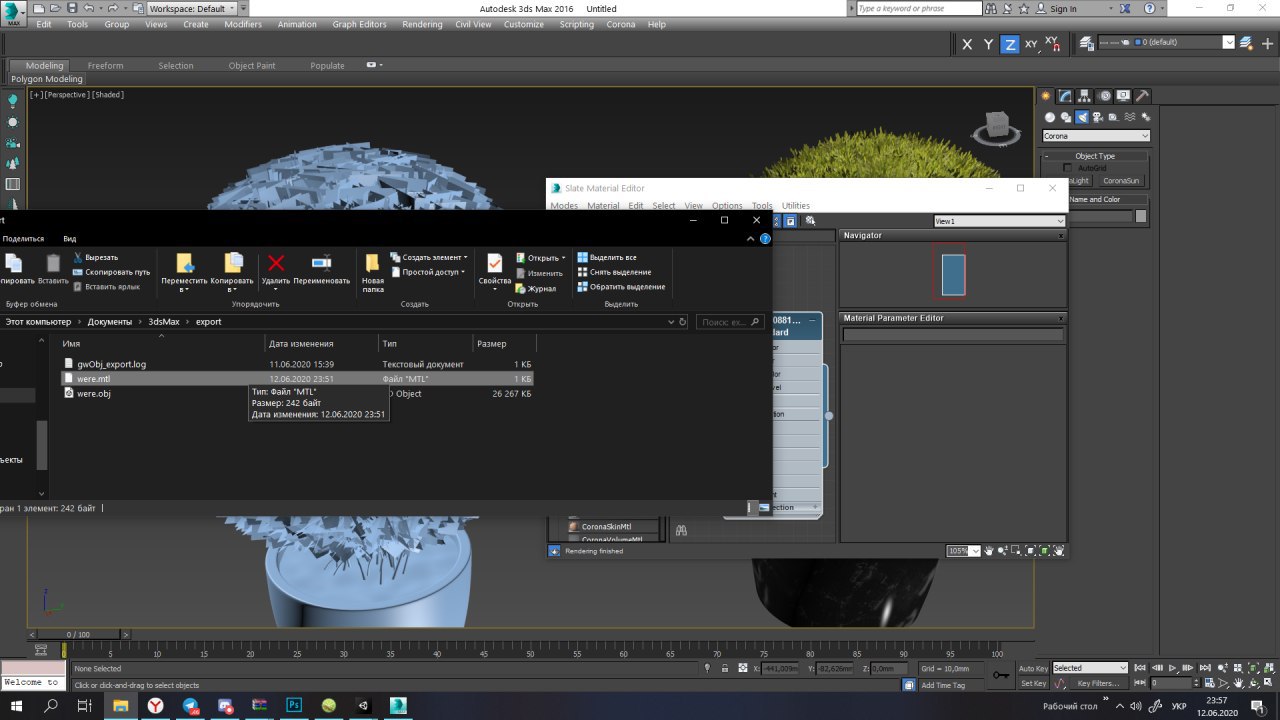Click the Переименовать rename icon
Viewport: 1280px width, 720px height.
pyautogui.click(x=321, y=263)
